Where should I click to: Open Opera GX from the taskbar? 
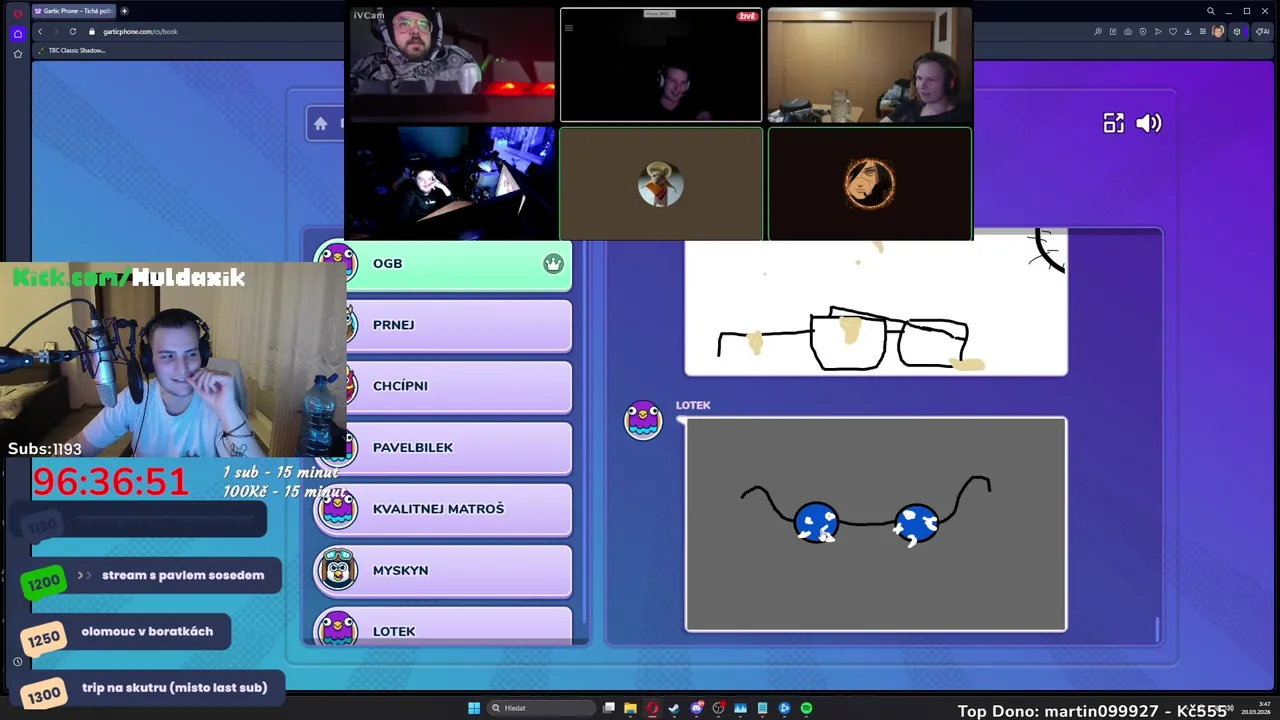(652, 708)
